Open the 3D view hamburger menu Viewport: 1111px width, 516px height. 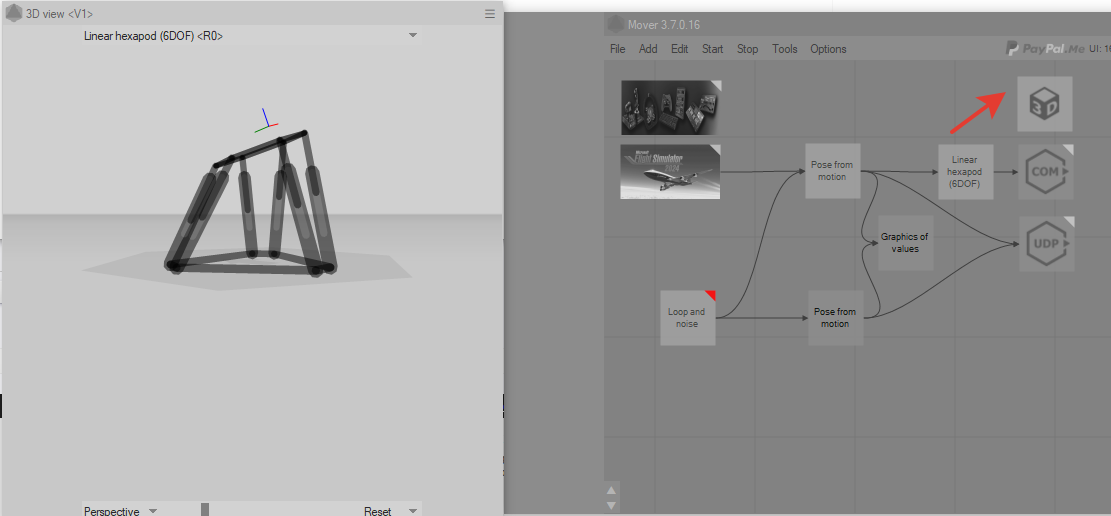pos(490,13)
